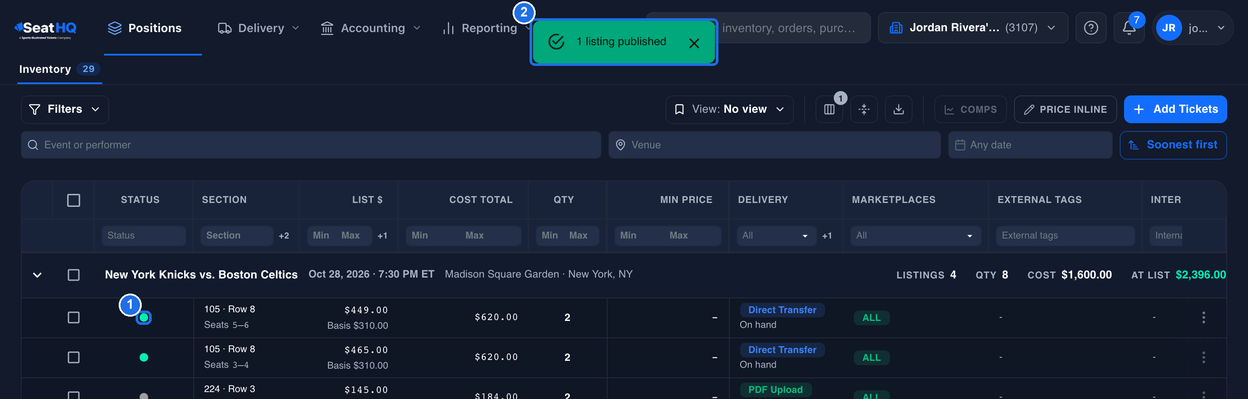This screenshot has width=1248, height=399.
Task: Open the Any date picker
Action: [x=1030, y=145]
